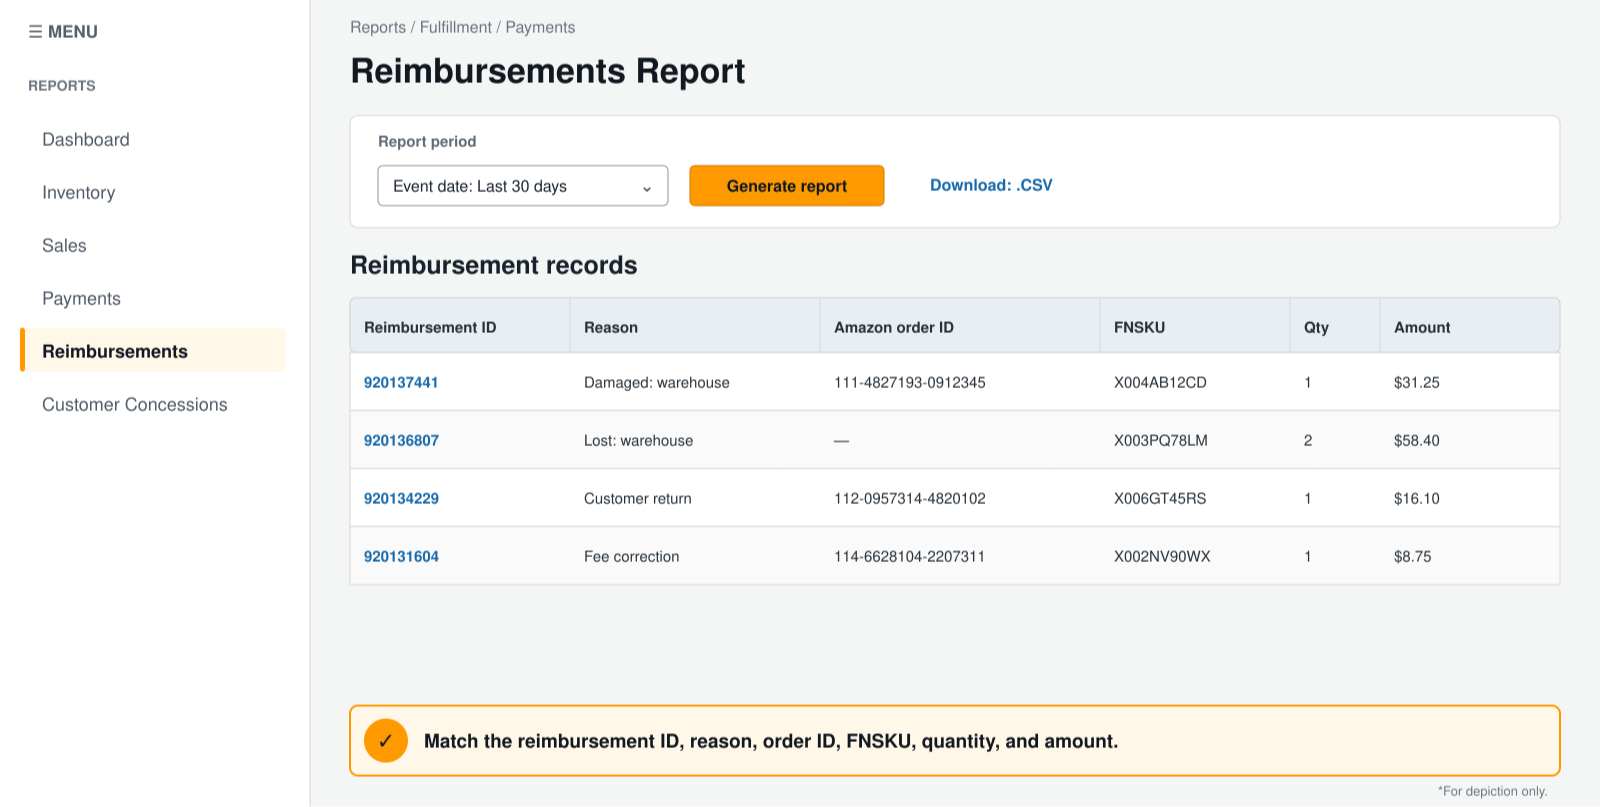Open reimbursement ID 920137441
1600x807 pixels.
point(401,382)
